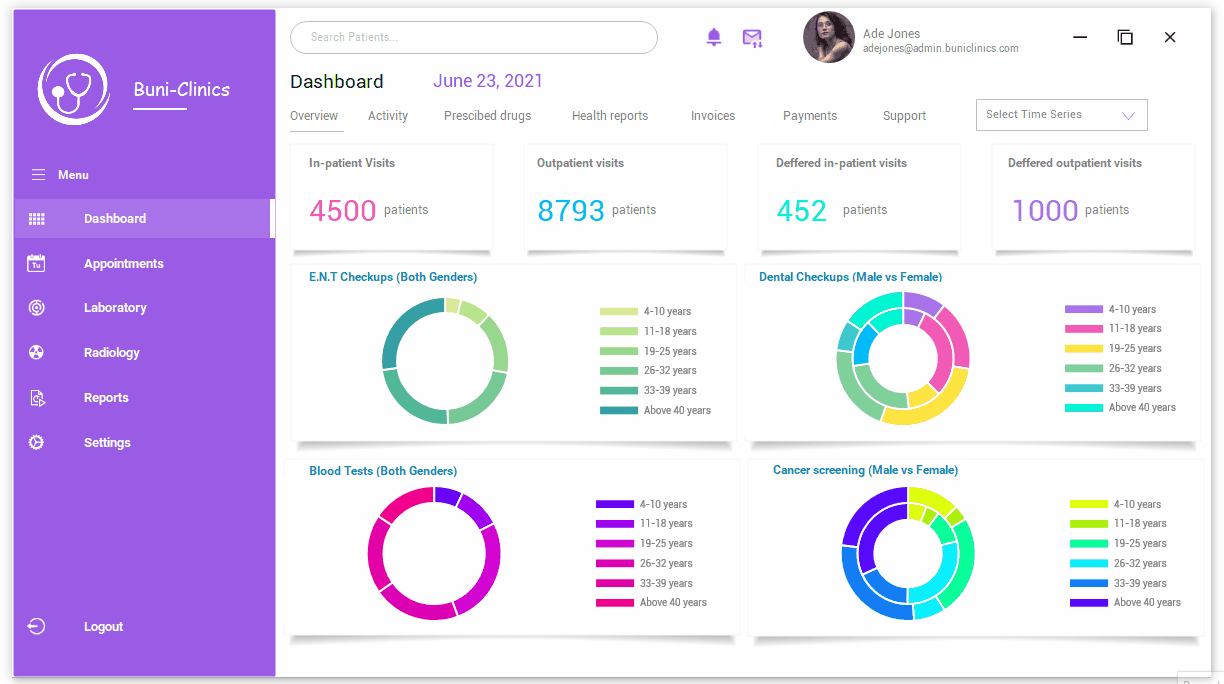The height and width of the screenshot is (684, 1224).
Task: Click the Buni-Clinics brand name
Action: point(182,90)
